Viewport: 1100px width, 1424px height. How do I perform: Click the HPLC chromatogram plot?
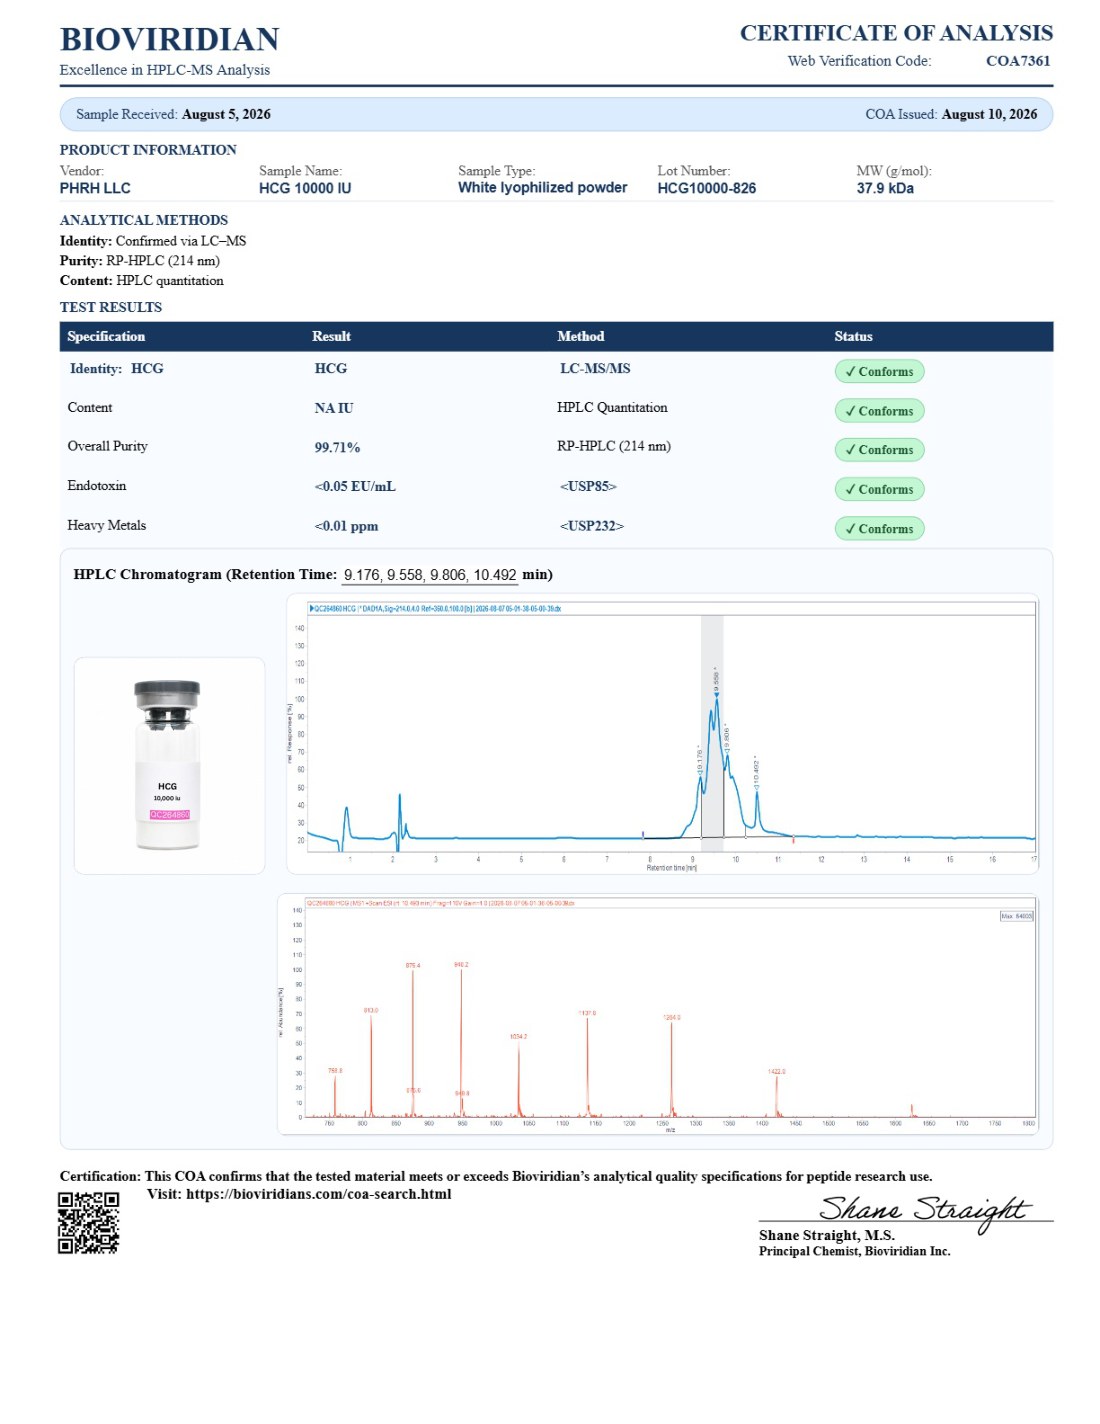pos(663,735)
